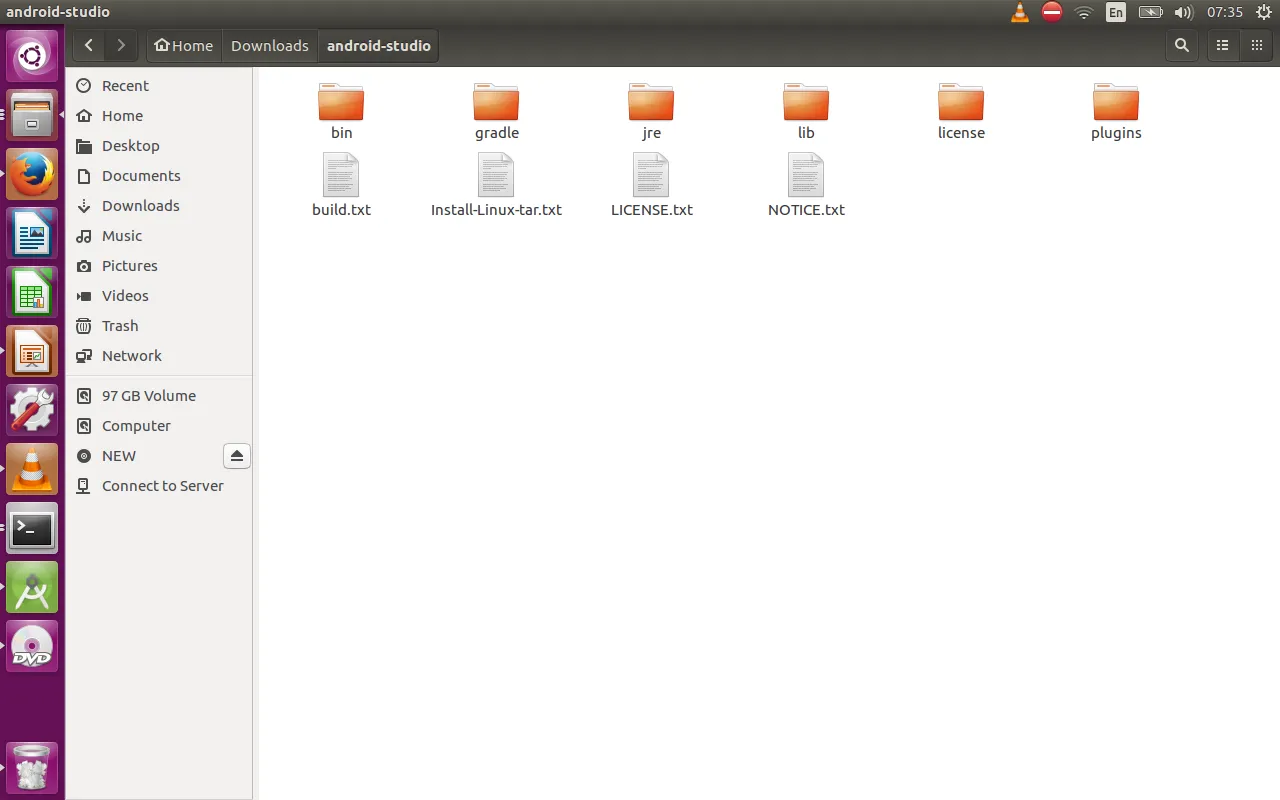Open the battery indicator menu

click(1151, 12)
